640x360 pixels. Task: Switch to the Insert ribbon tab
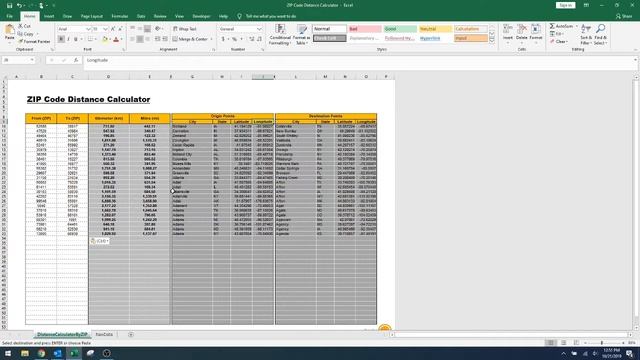pos(49,16)
